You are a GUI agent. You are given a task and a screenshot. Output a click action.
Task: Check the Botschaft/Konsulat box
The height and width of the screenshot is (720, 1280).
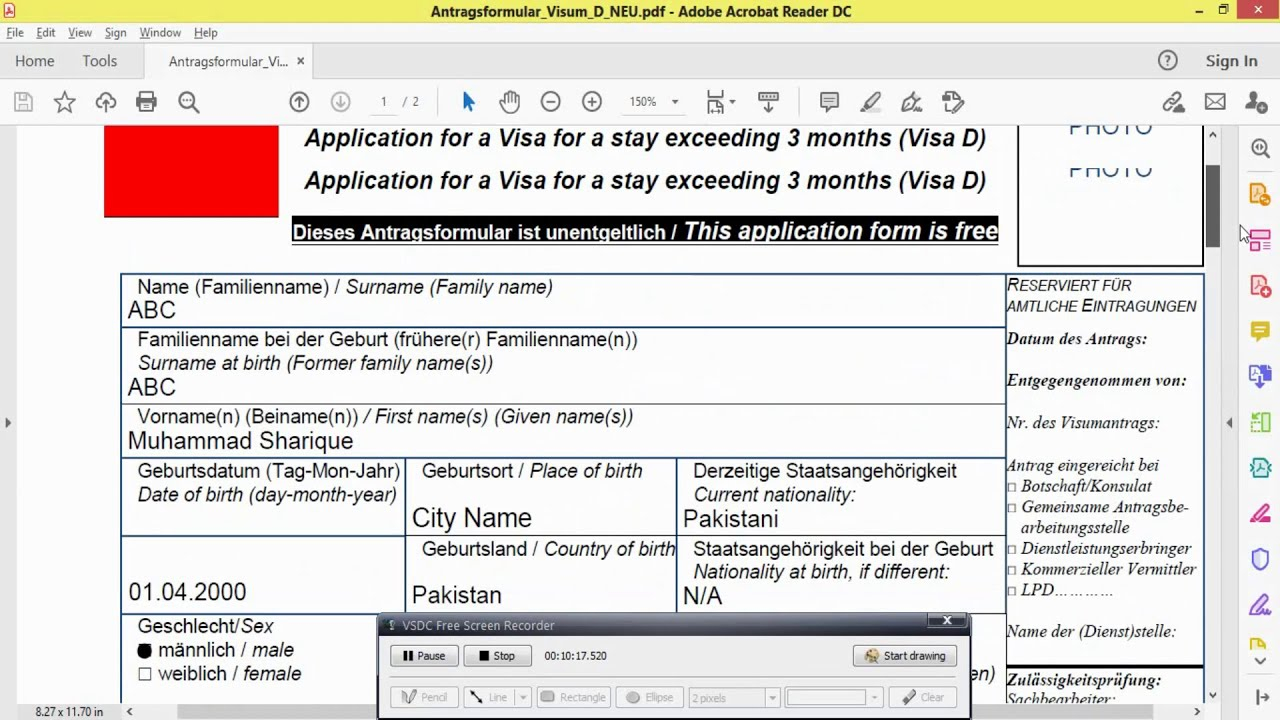click(1012, 487)
